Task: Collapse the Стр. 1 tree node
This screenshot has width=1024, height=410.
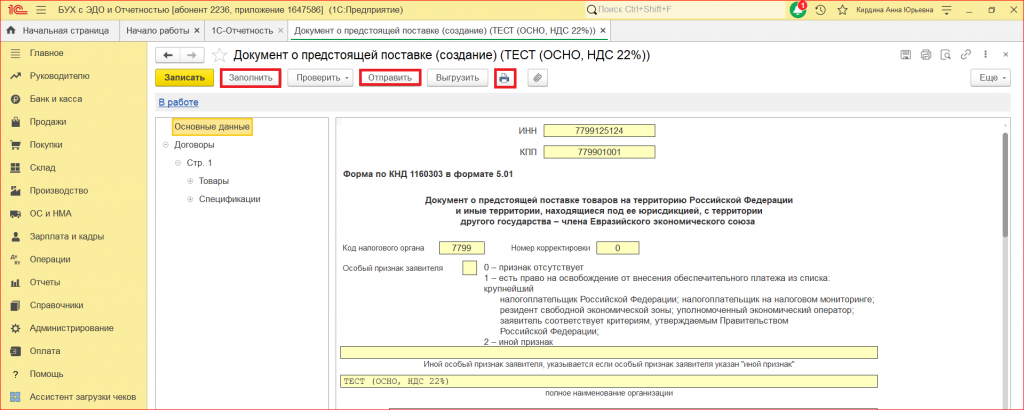Action: click(178, 163)
